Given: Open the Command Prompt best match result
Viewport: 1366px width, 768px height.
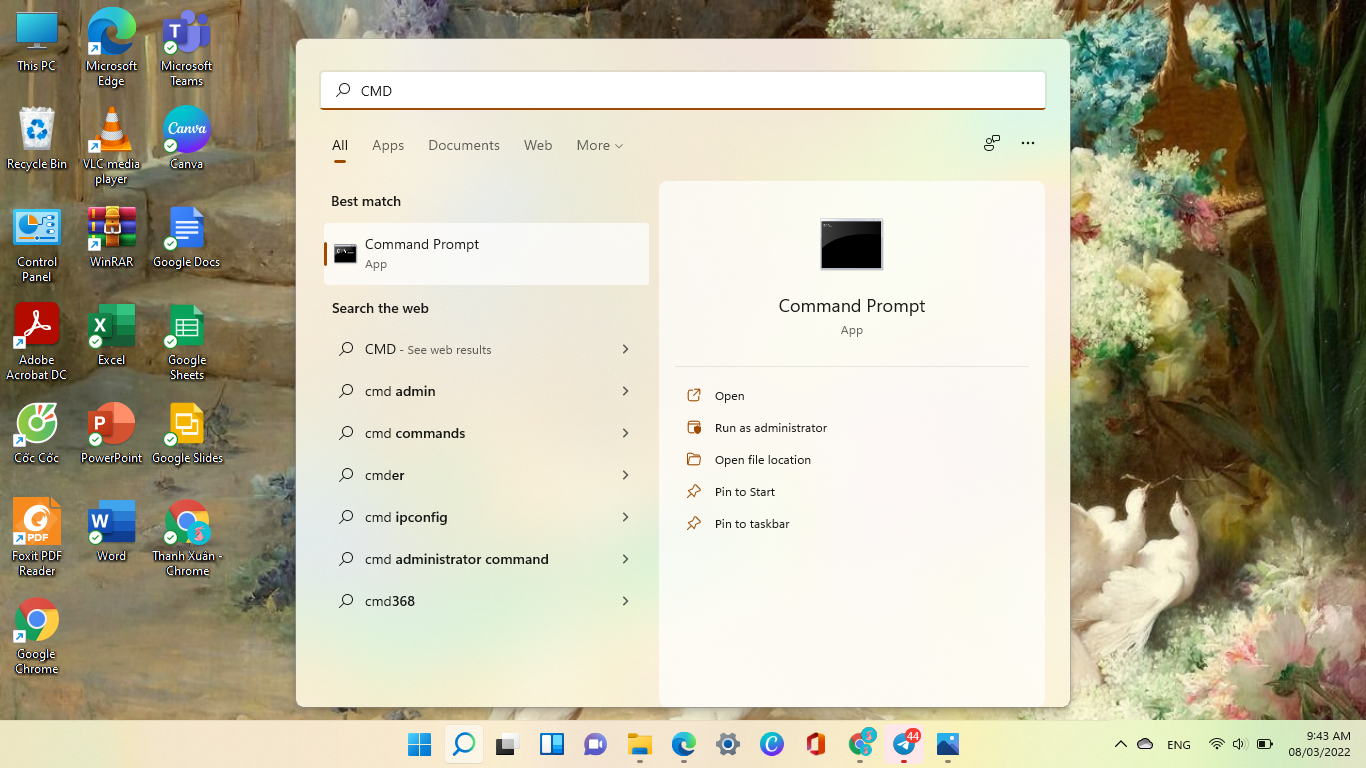Looking at the screenshot, I should coord(486,254).
